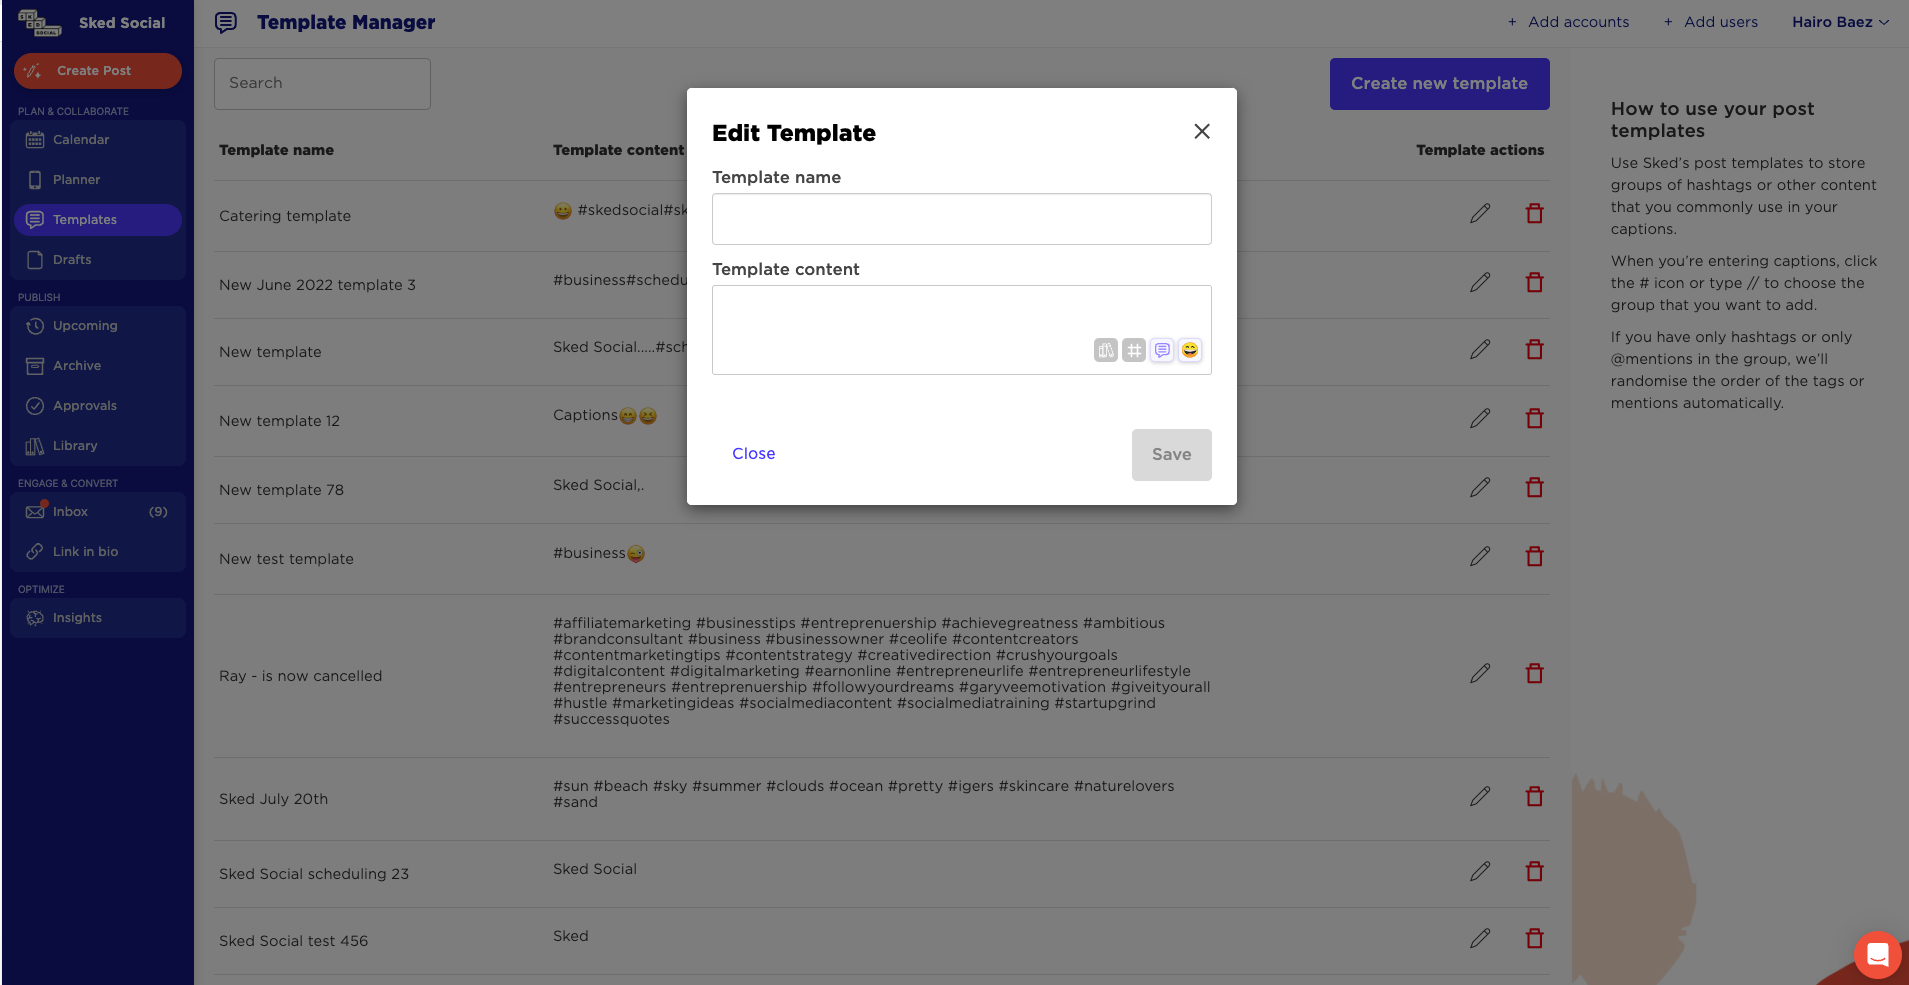Screen dimensions: 1909x985
Task: Focus the Template name input field
Action: point(961,219)
